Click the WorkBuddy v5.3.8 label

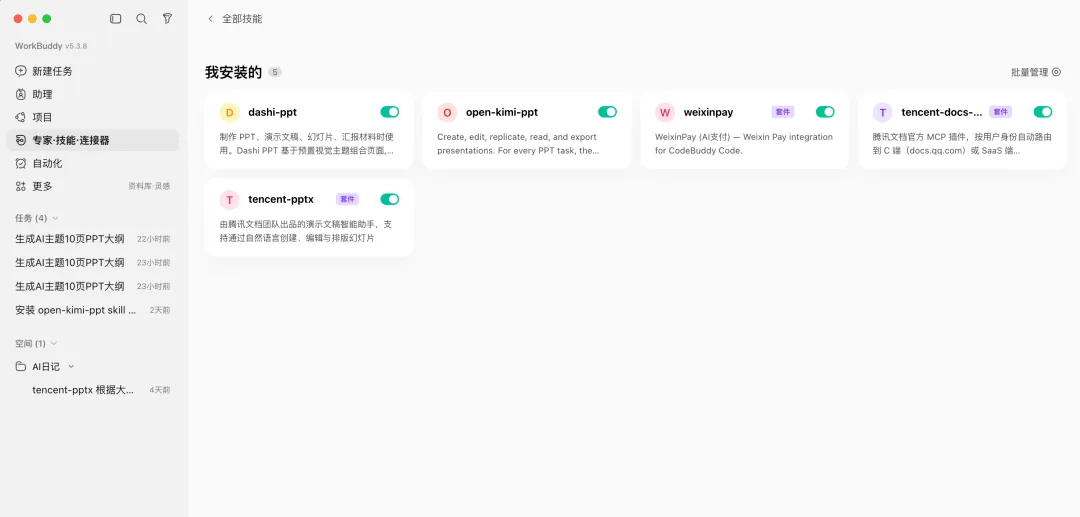[51, 46]
